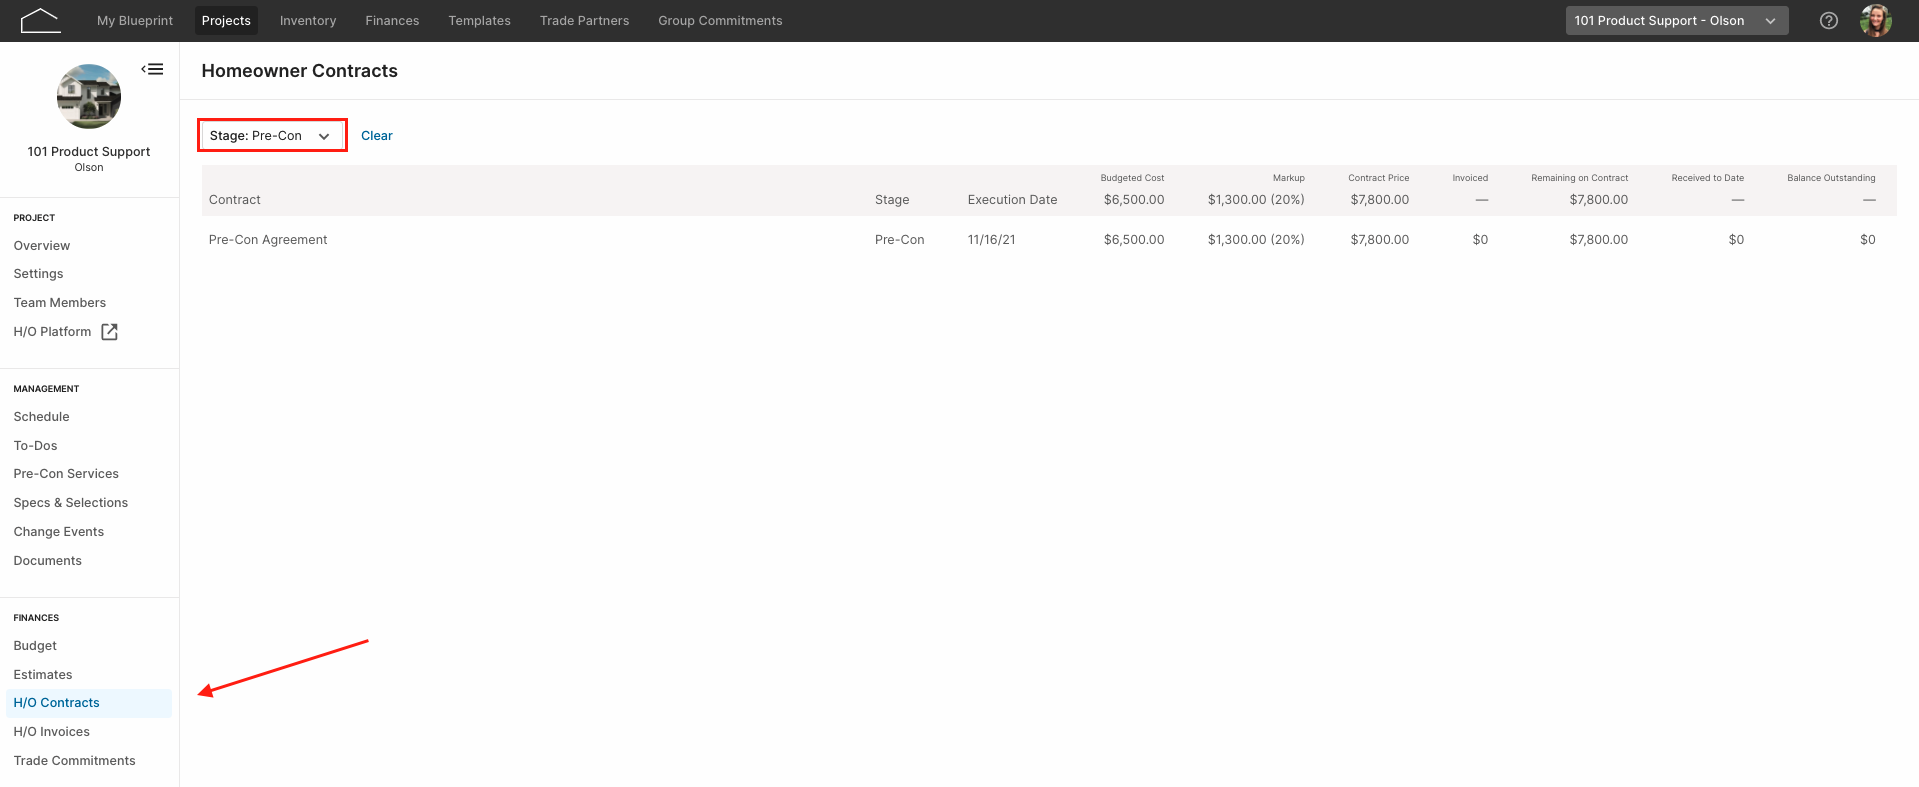Open the Pre-Con Agreement contract row

point(1049,240)
